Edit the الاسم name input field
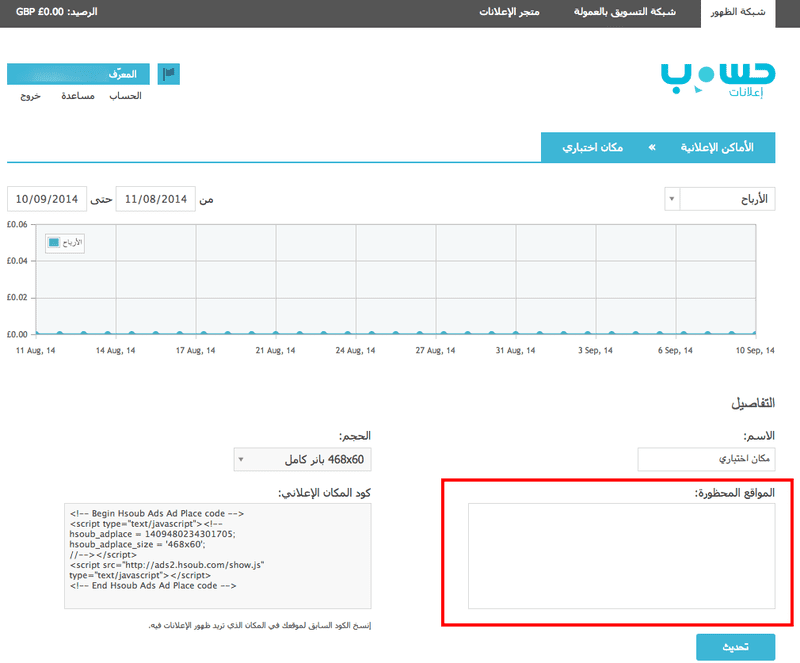Viewport: 800px width, 663px height. 706,459
